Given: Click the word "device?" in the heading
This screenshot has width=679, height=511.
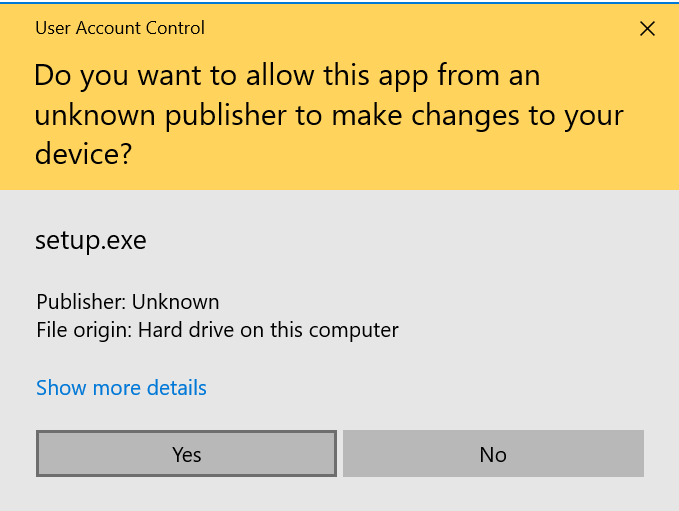Looking at the screenshot, I should coord(84,154).
